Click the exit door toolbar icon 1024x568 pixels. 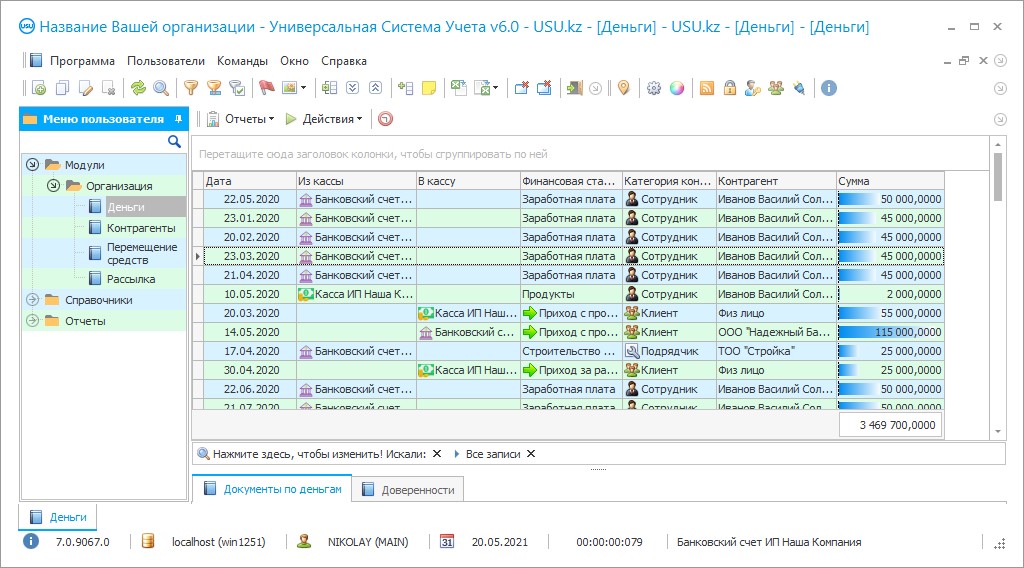575,88
